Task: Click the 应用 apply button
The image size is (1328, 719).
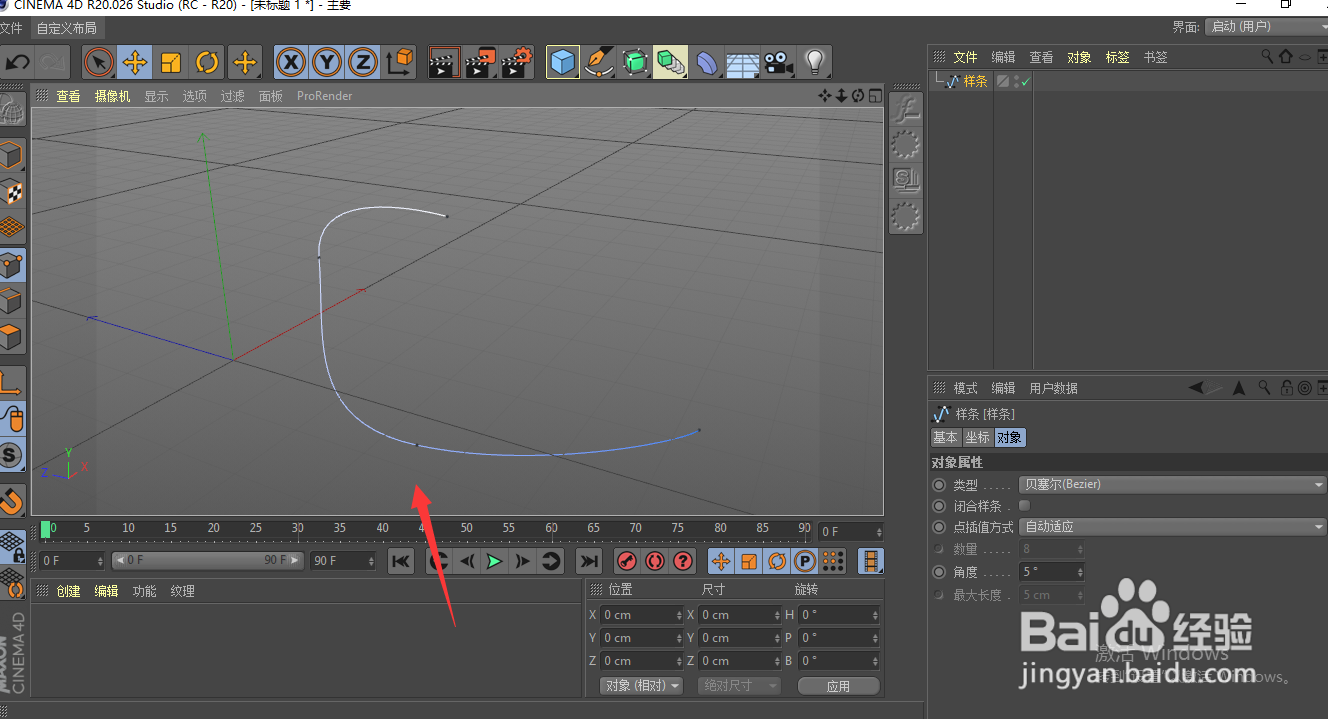Action: (x=838, y=686)
